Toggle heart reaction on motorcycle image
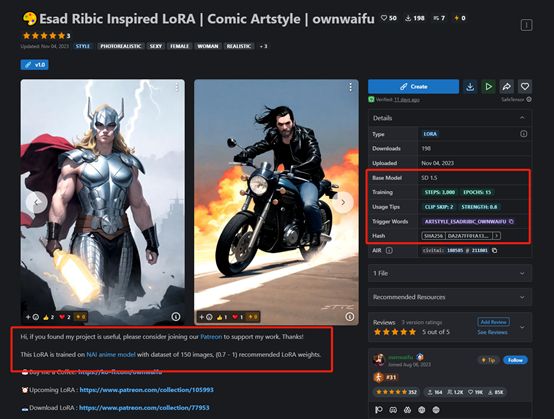The image size is (554, 419). coord(237,317)
